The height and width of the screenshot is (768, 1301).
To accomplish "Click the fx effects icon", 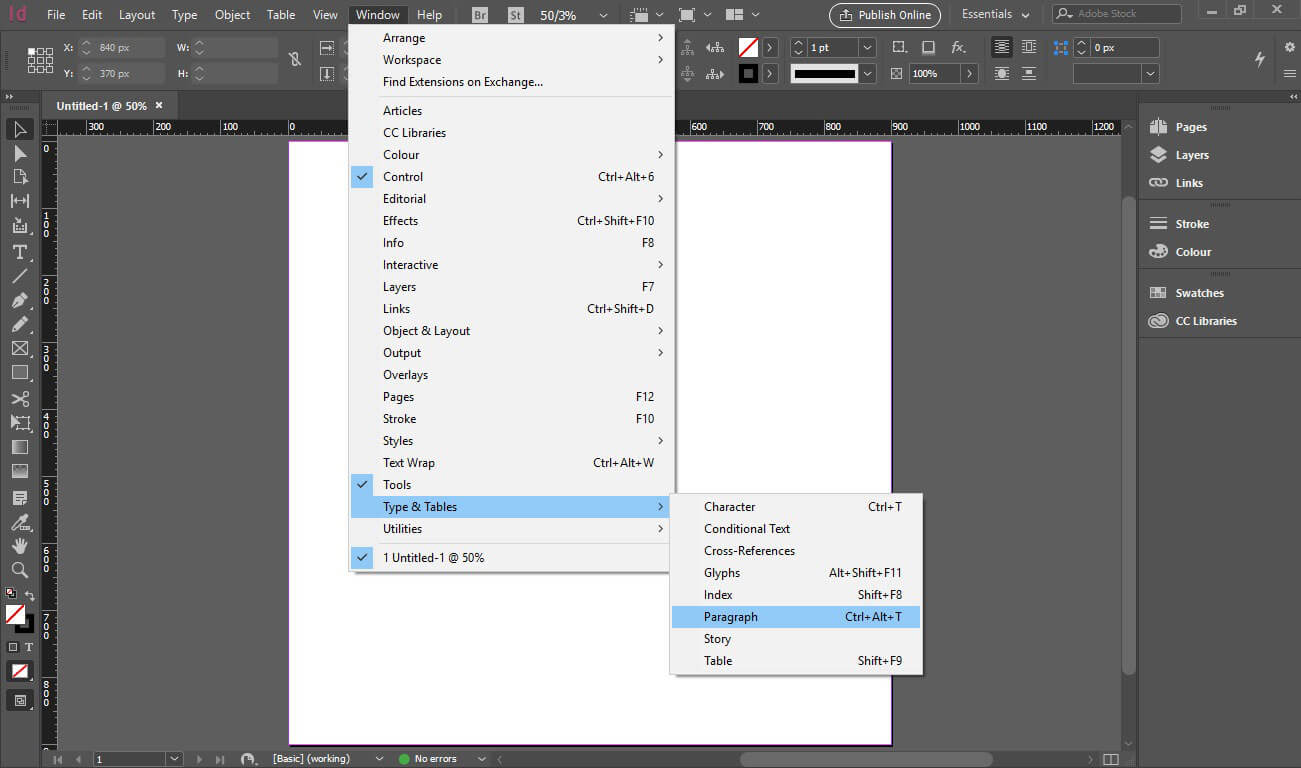I will click(x=958, y=47).
